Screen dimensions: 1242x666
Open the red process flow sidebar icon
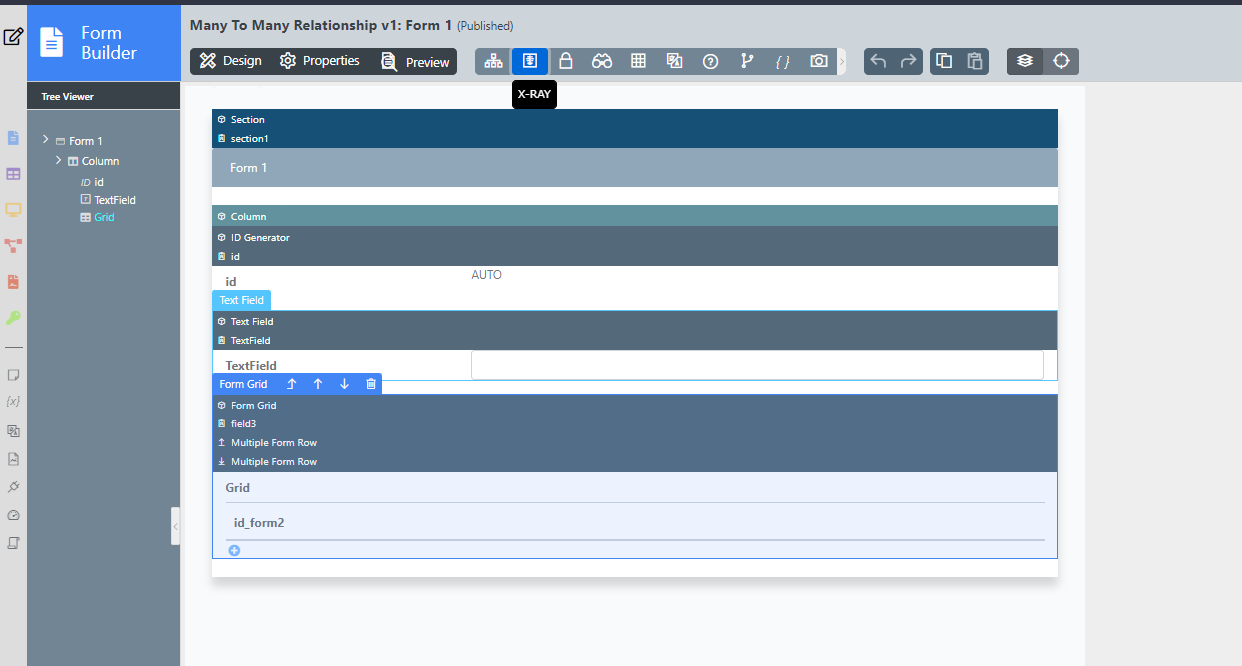tap(13, 245)
